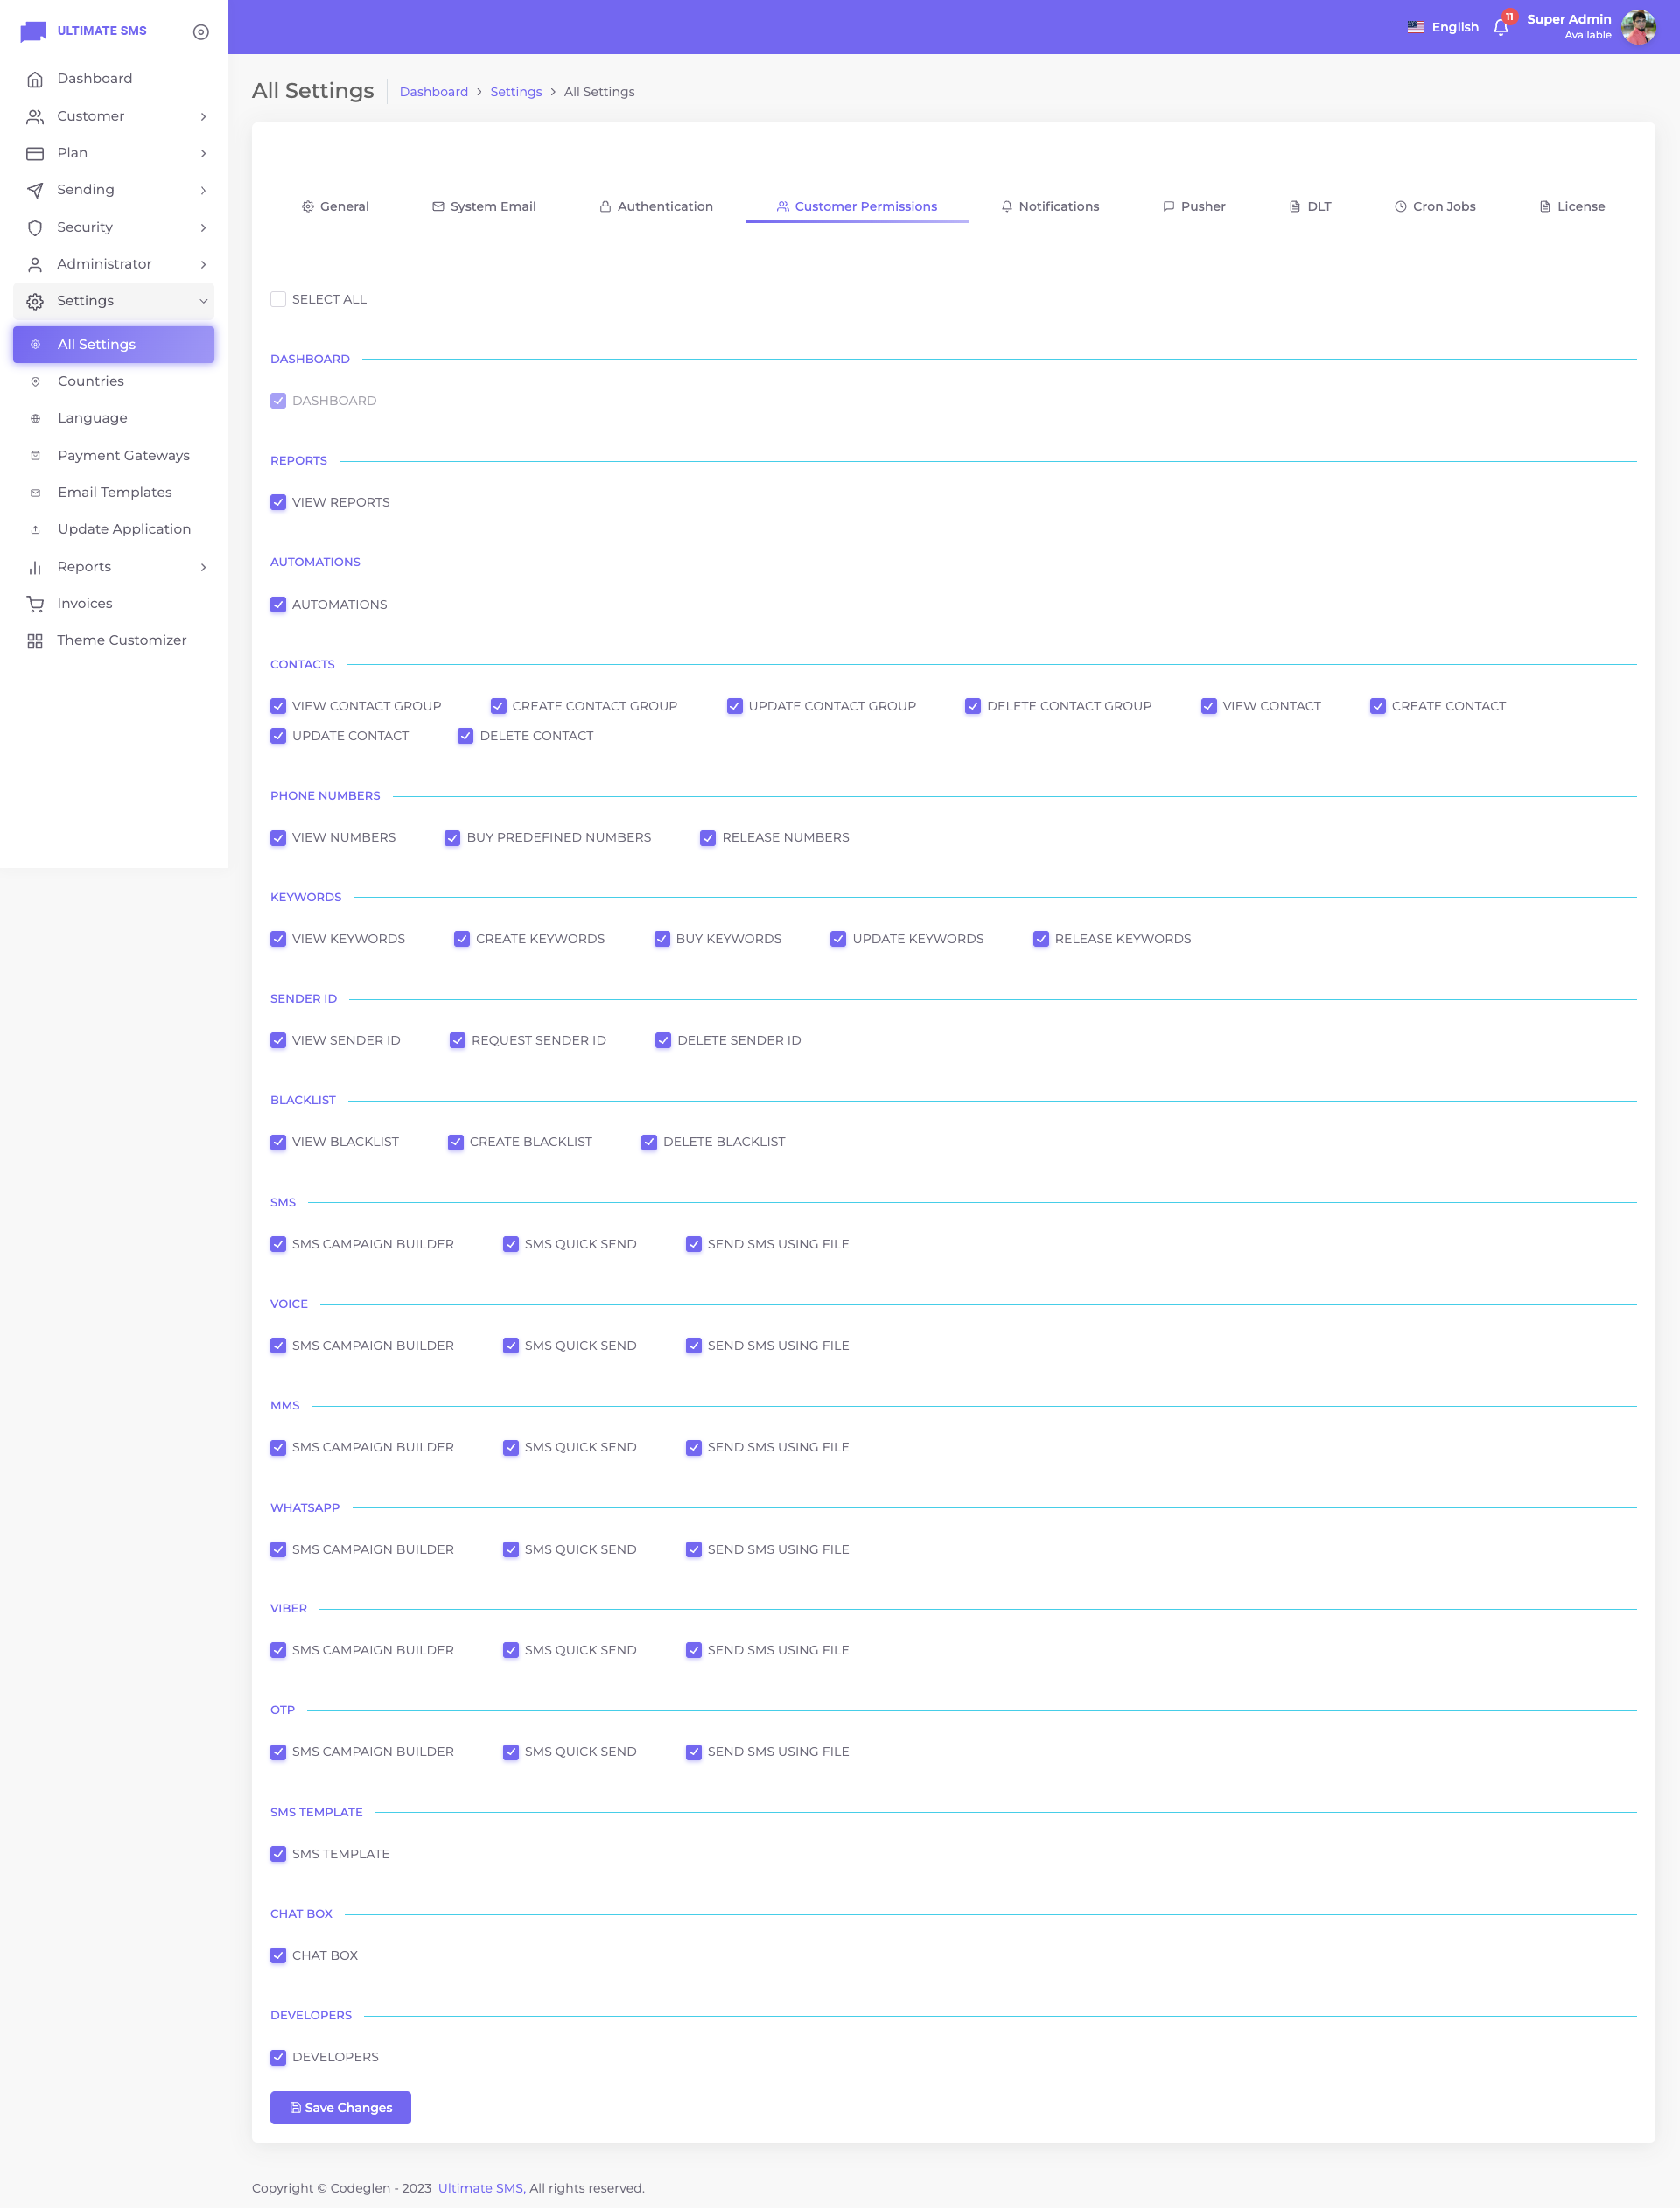Click the notification bell icon
This screenshot has height=2210, width=1680.
click(1500, 27)
